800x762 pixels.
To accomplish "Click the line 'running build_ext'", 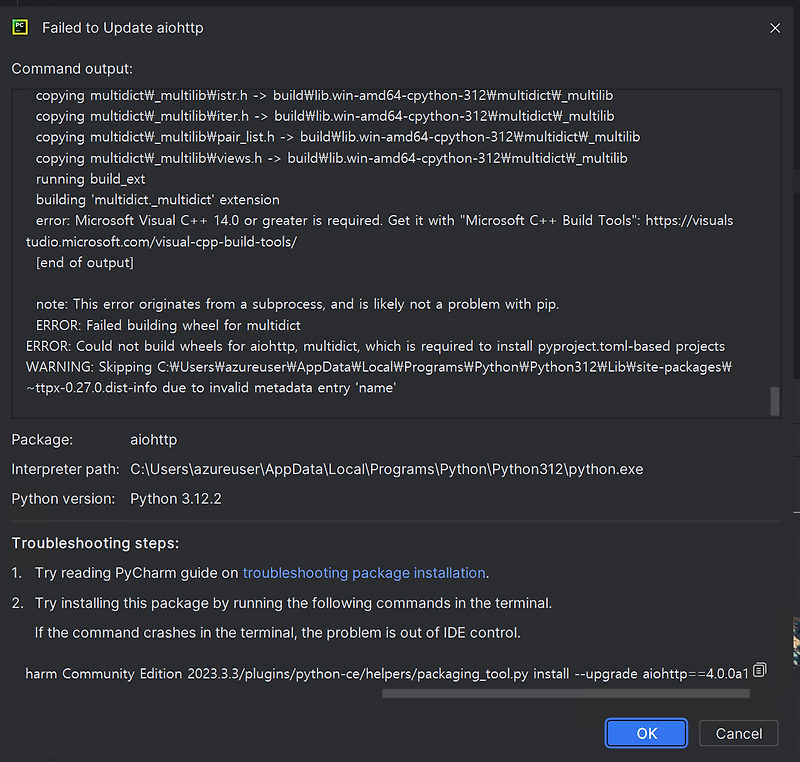I will 90,179.
